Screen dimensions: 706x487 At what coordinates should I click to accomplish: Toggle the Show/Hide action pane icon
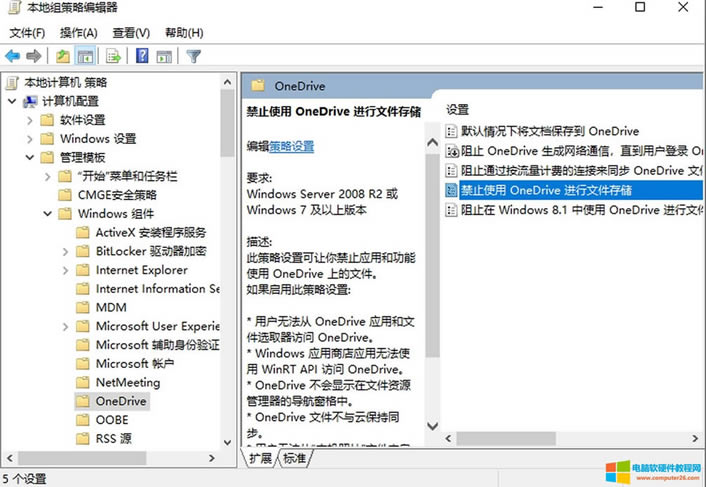point(165,56)
